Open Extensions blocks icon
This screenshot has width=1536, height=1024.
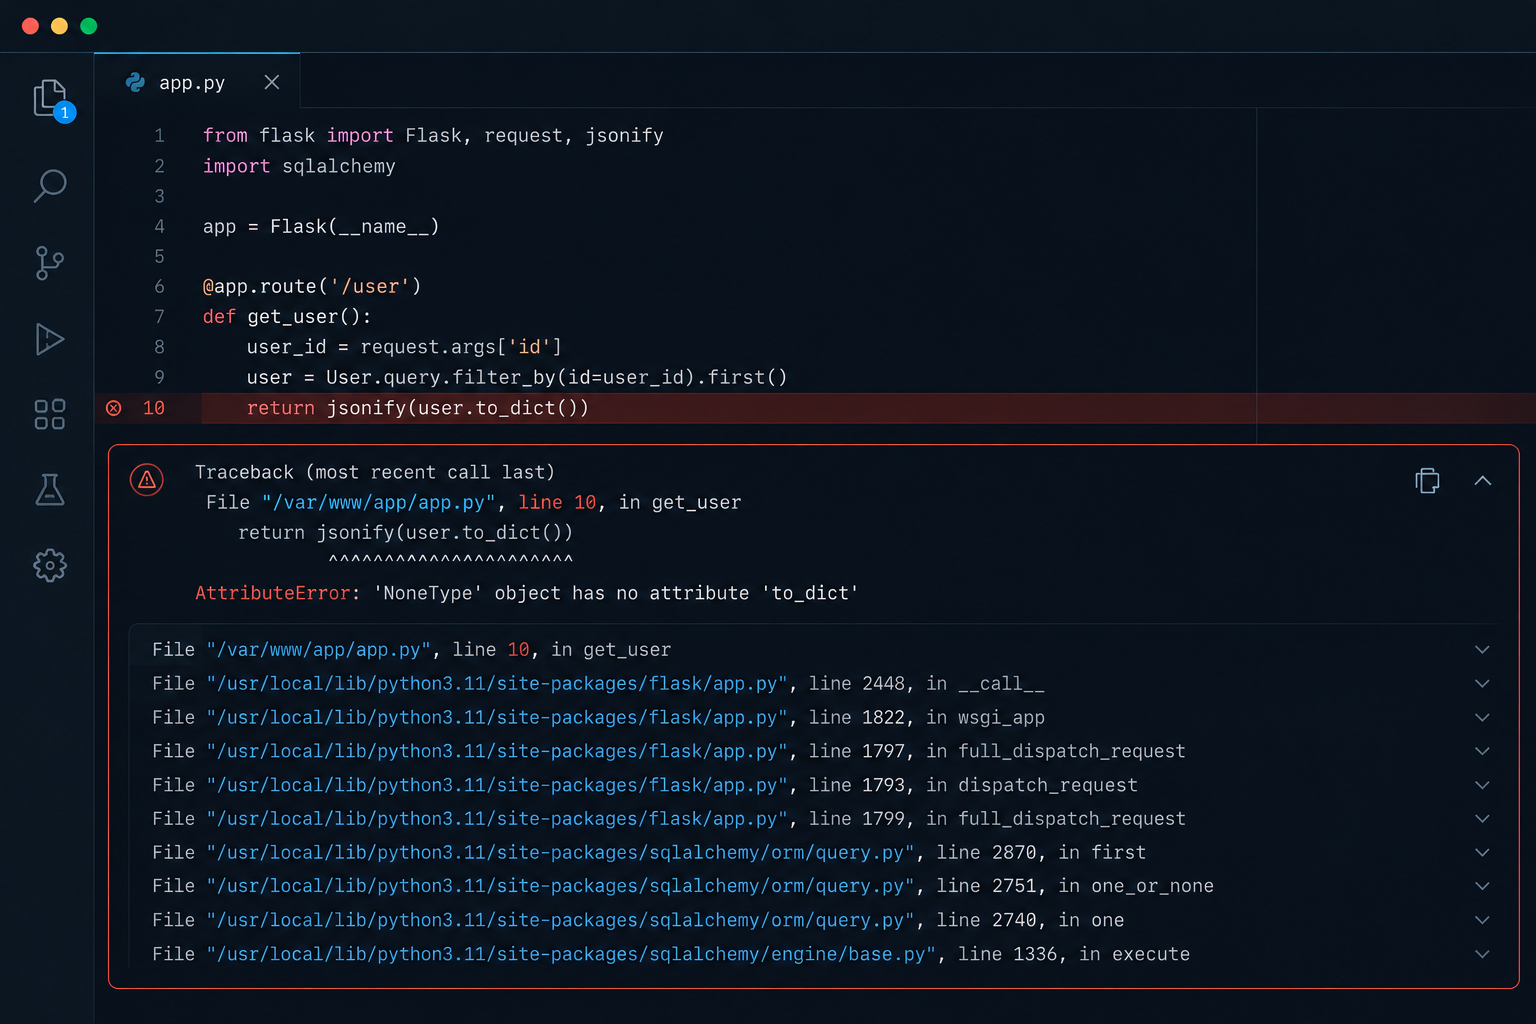pyautogui.click(x=49, y=414)
